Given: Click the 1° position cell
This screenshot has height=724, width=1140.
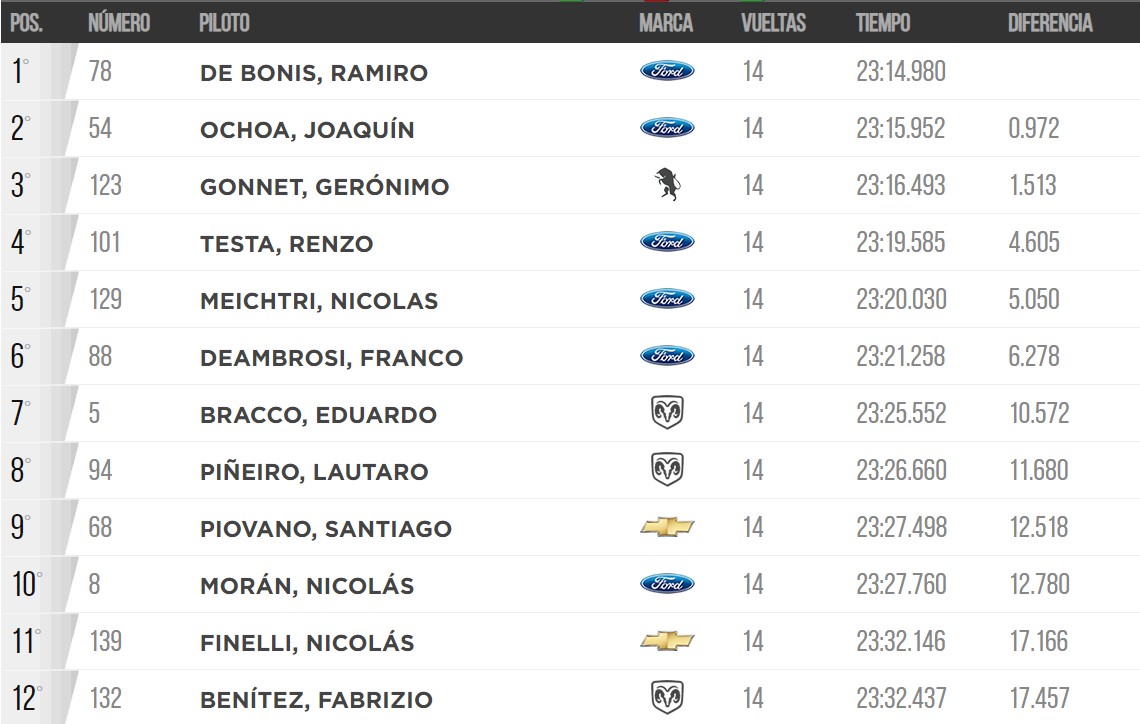Looking at the screenshot, I should 20,71.
